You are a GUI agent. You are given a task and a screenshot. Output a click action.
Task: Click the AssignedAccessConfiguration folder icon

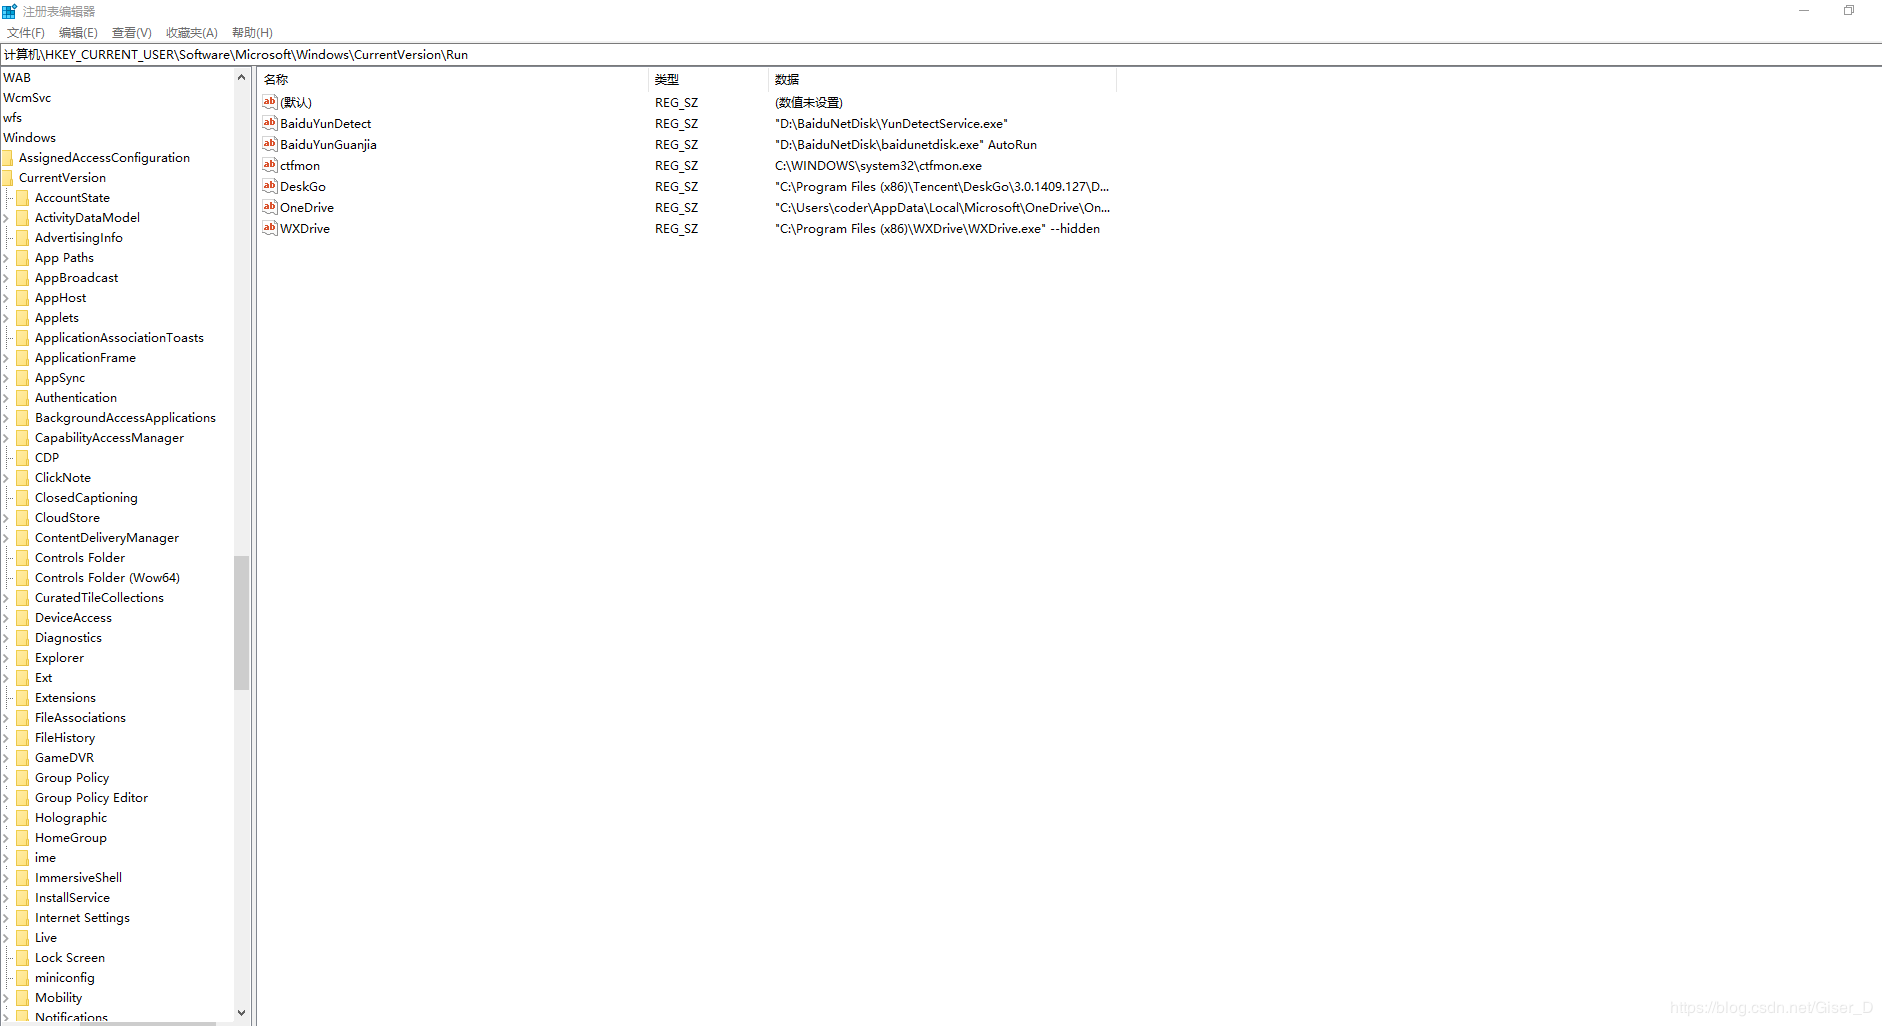(8, 158)
